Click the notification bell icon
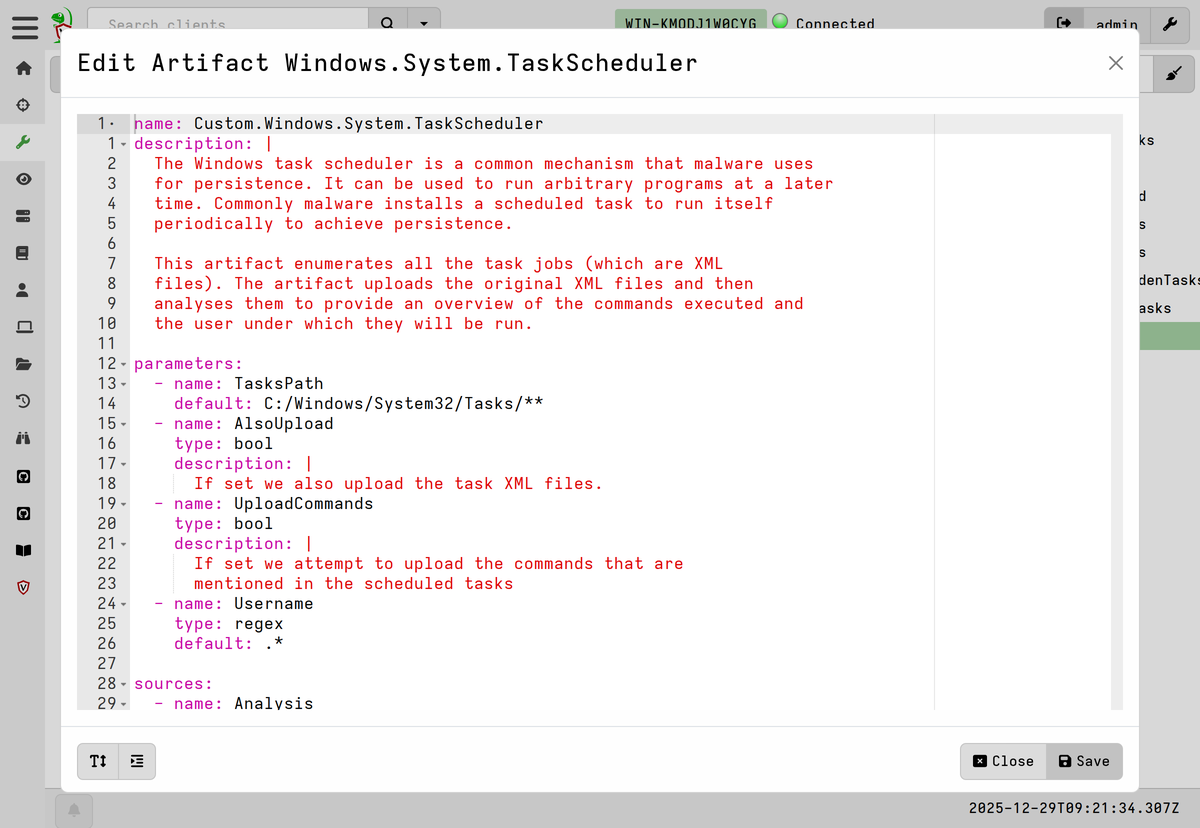The image size is (1200, 828). click(x=74, y=810)
